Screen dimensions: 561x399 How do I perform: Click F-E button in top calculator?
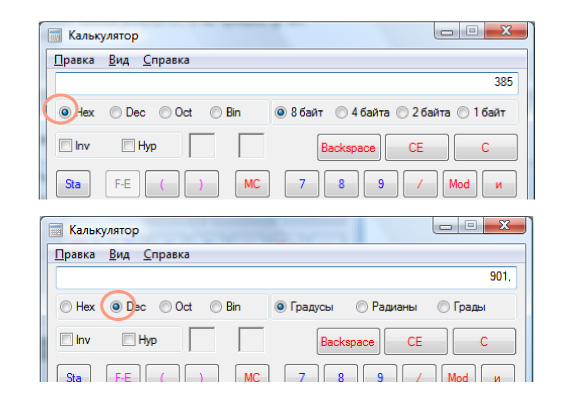point(122,184)
